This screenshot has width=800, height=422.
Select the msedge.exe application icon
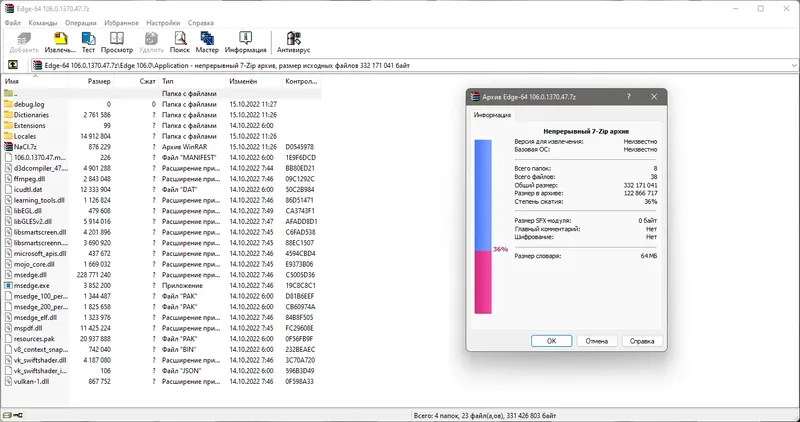pos(8,286)
